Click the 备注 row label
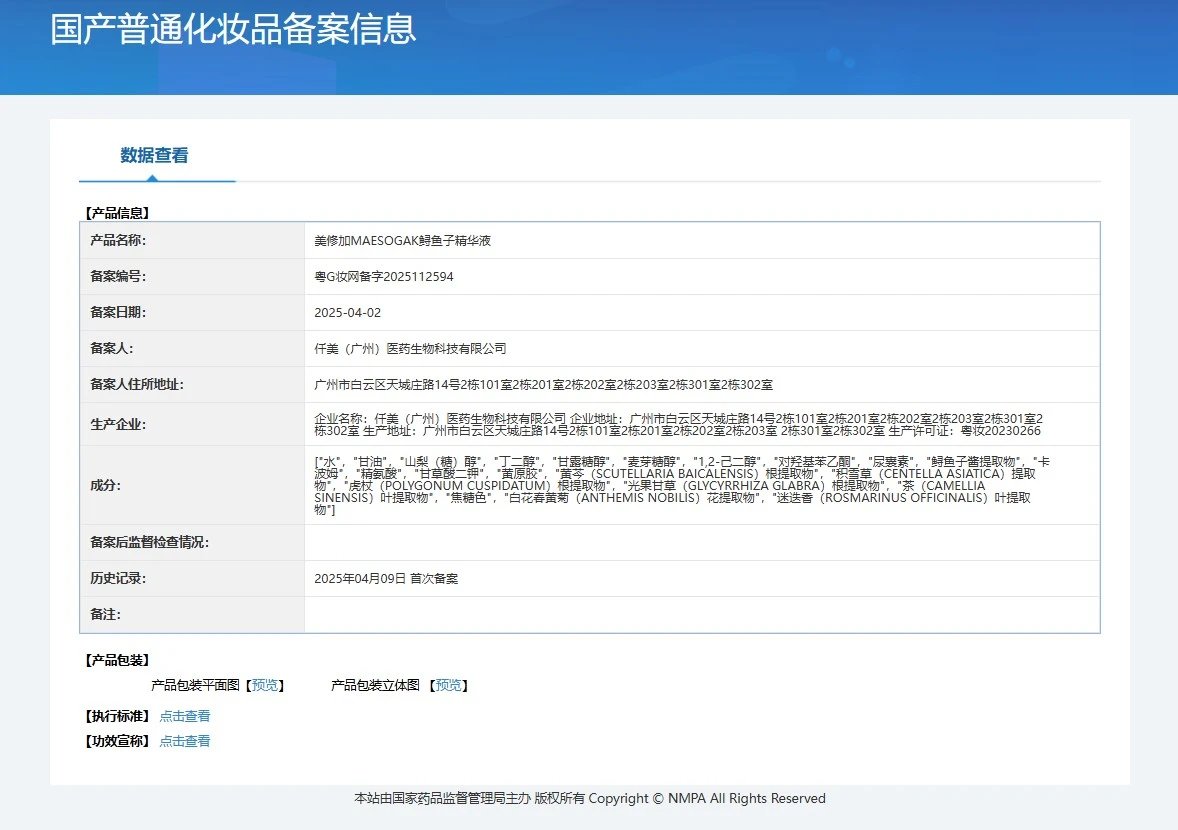Viewport: 1178px width, 830px height. 106,614
